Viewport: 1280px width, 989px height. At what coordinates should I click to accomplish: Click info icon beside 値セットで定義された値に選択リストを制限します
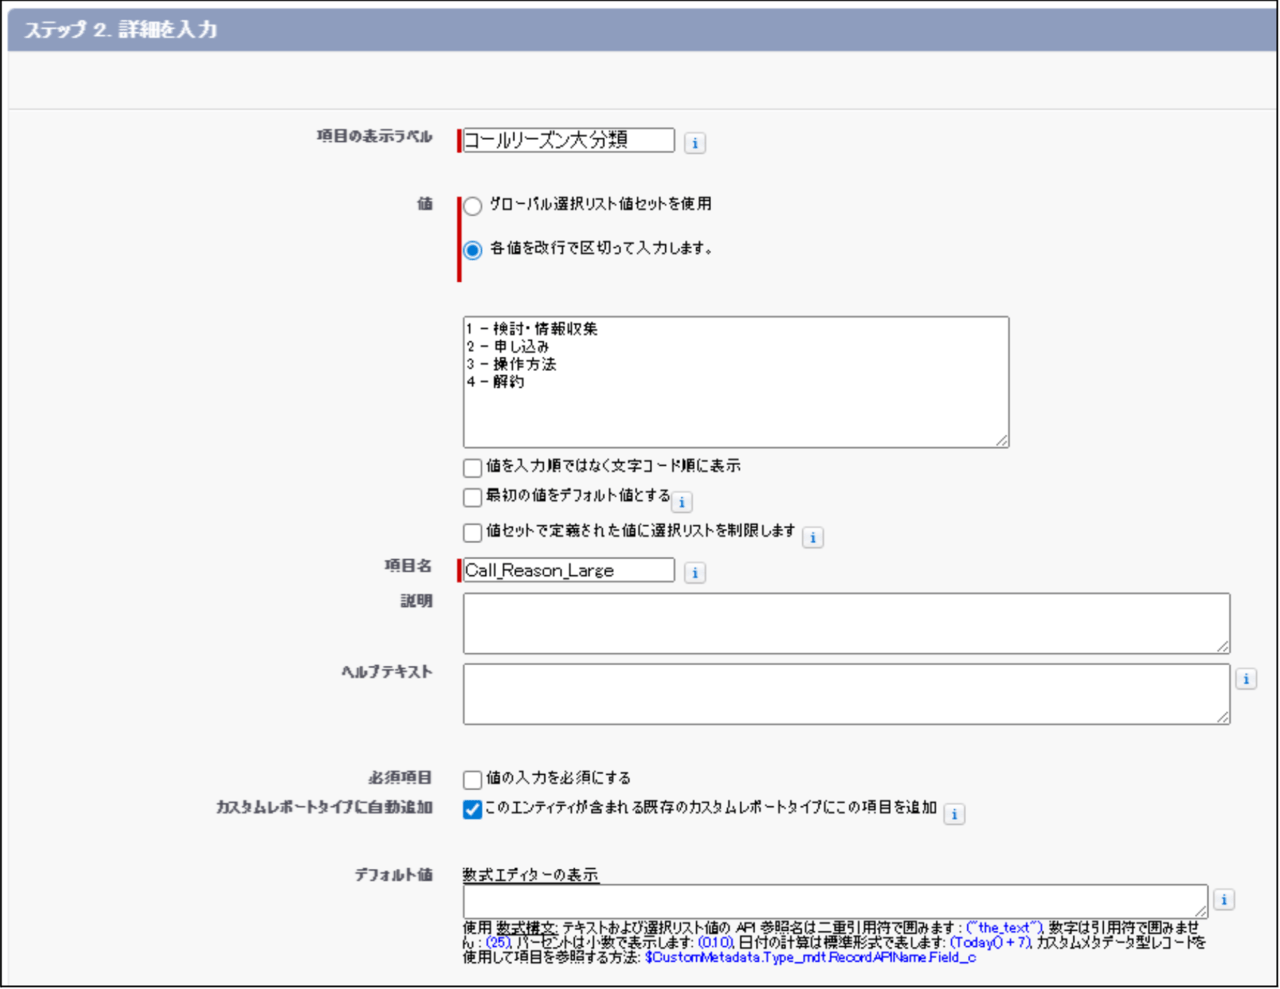point(813,538)
